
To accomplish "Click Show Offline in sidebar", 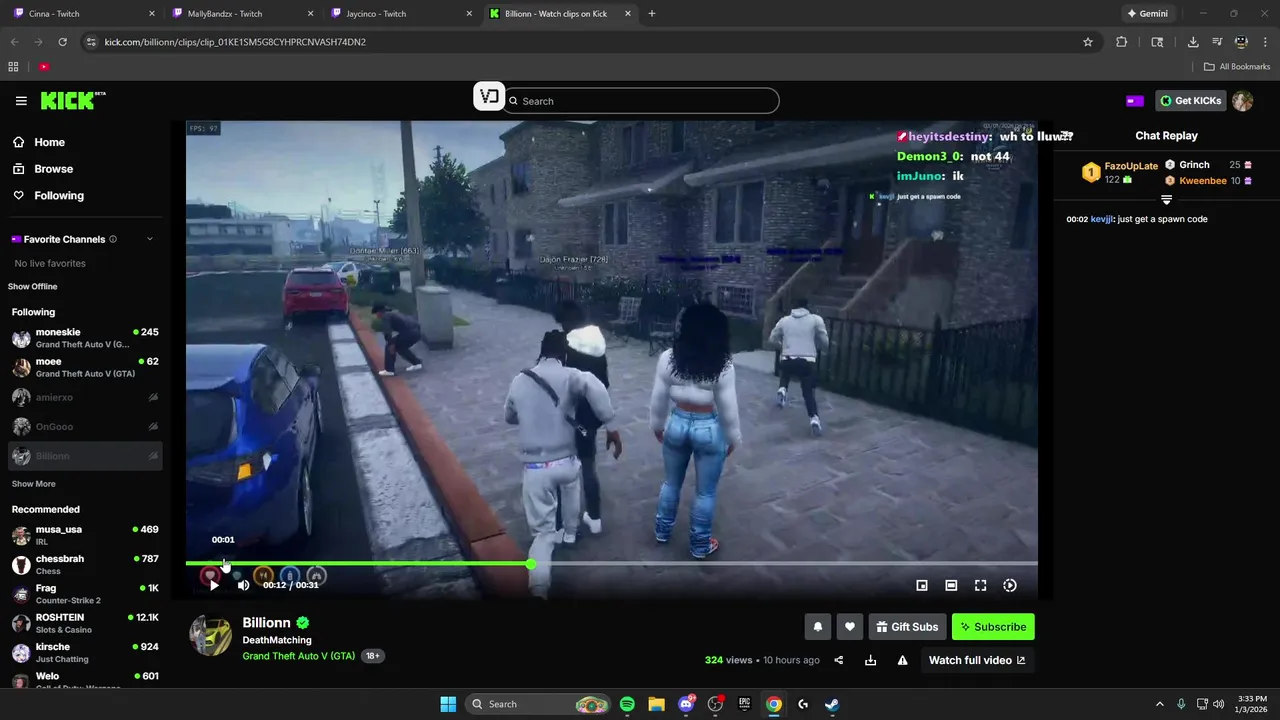I will click(33, 287).
